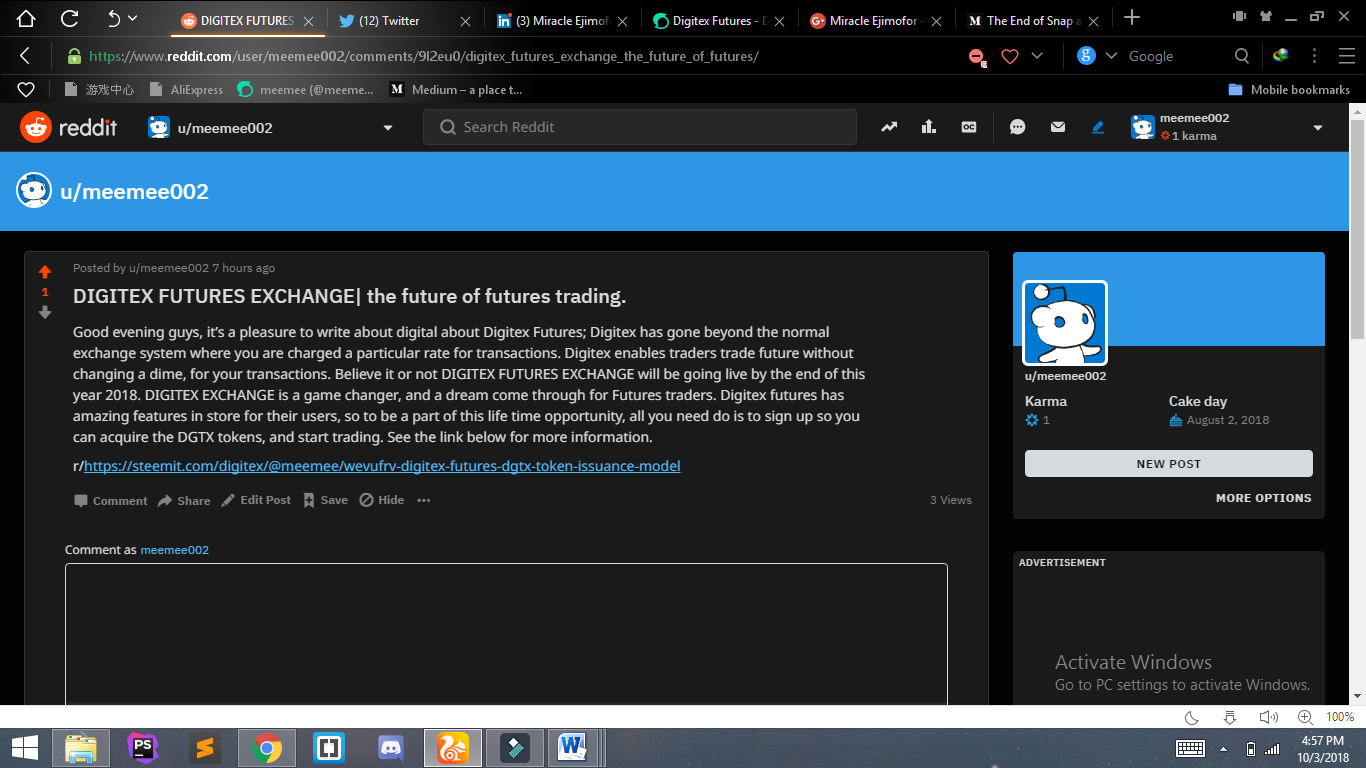1366x768 pixels.
Task: Save the post with Save button
Action: [326, 500]
